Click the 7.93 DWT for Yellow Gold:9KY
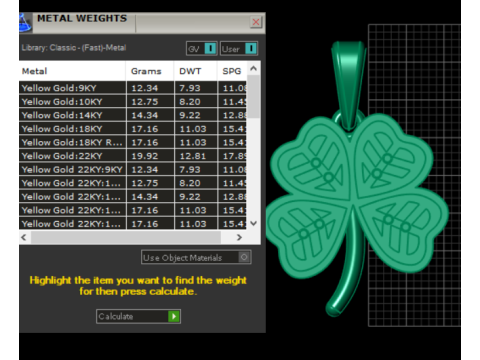 coord(190,88)
